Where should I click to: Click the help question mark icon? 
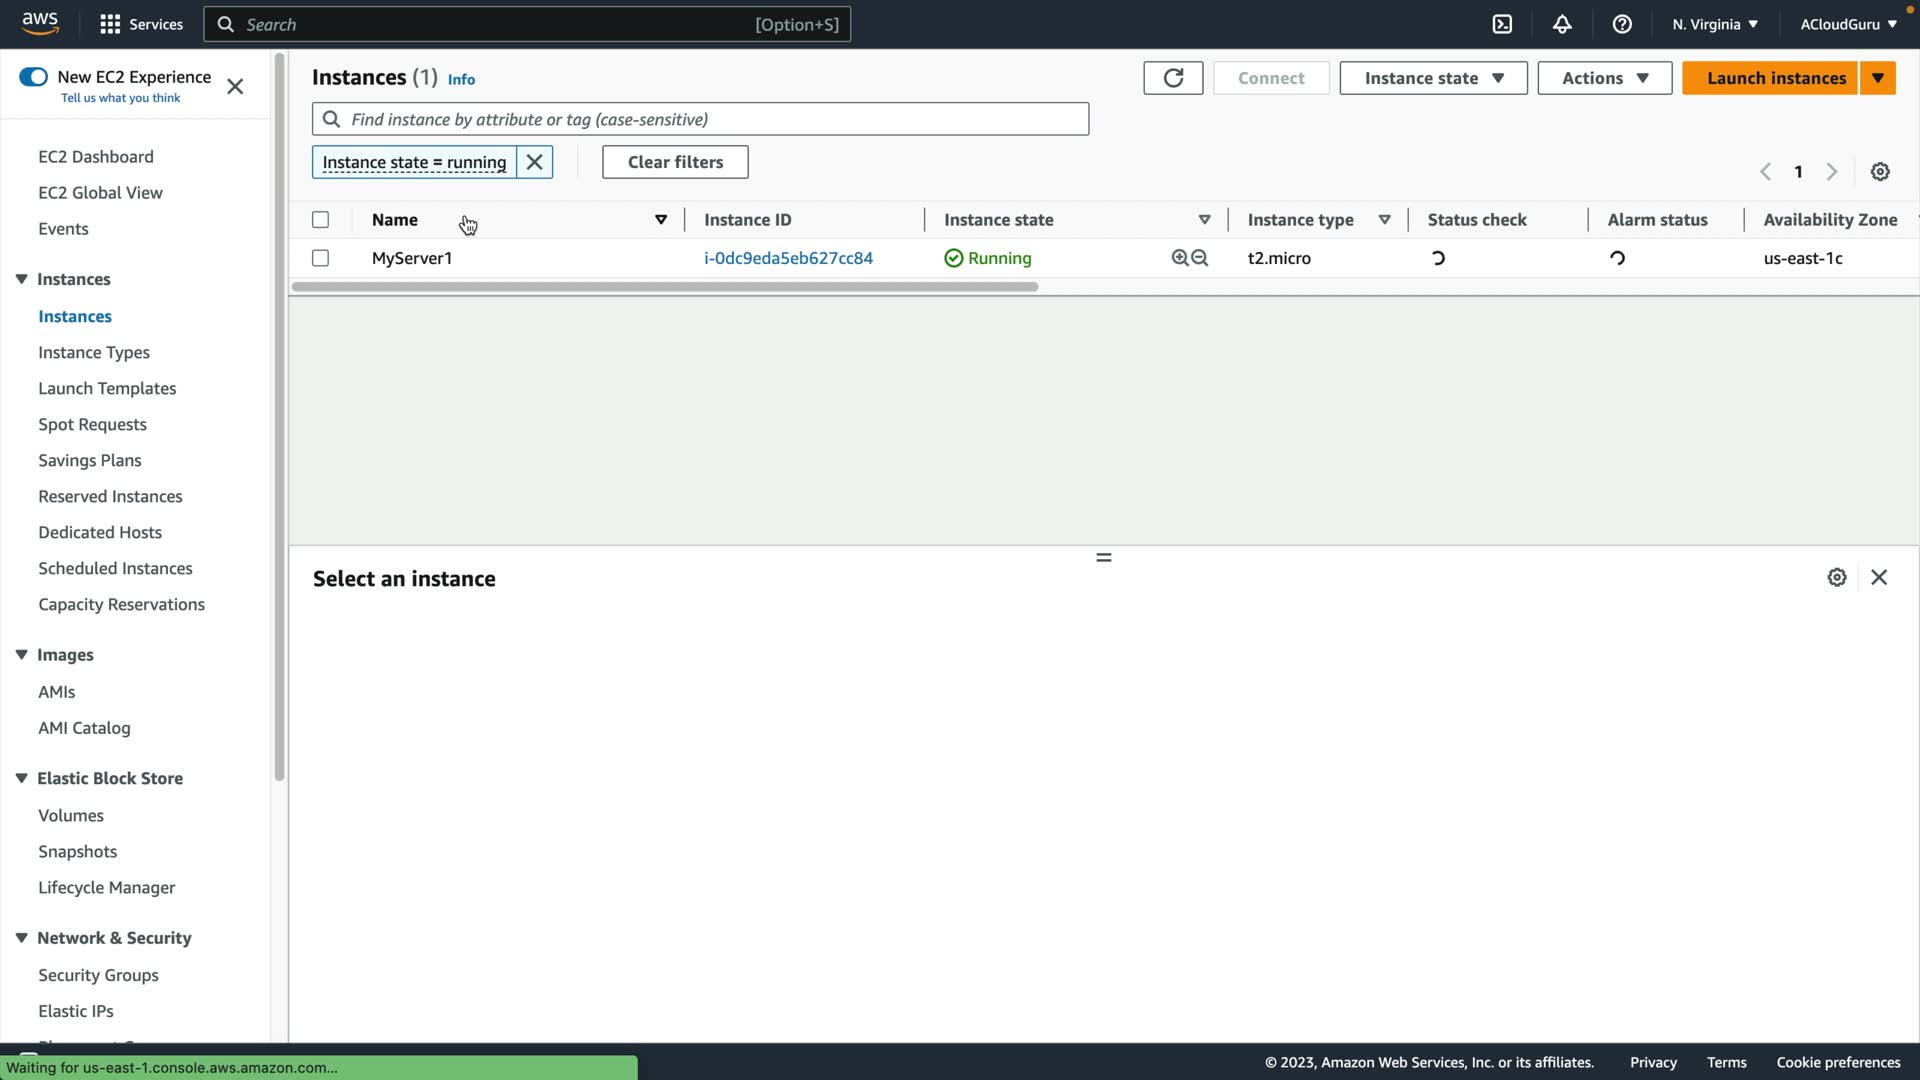1622,24
